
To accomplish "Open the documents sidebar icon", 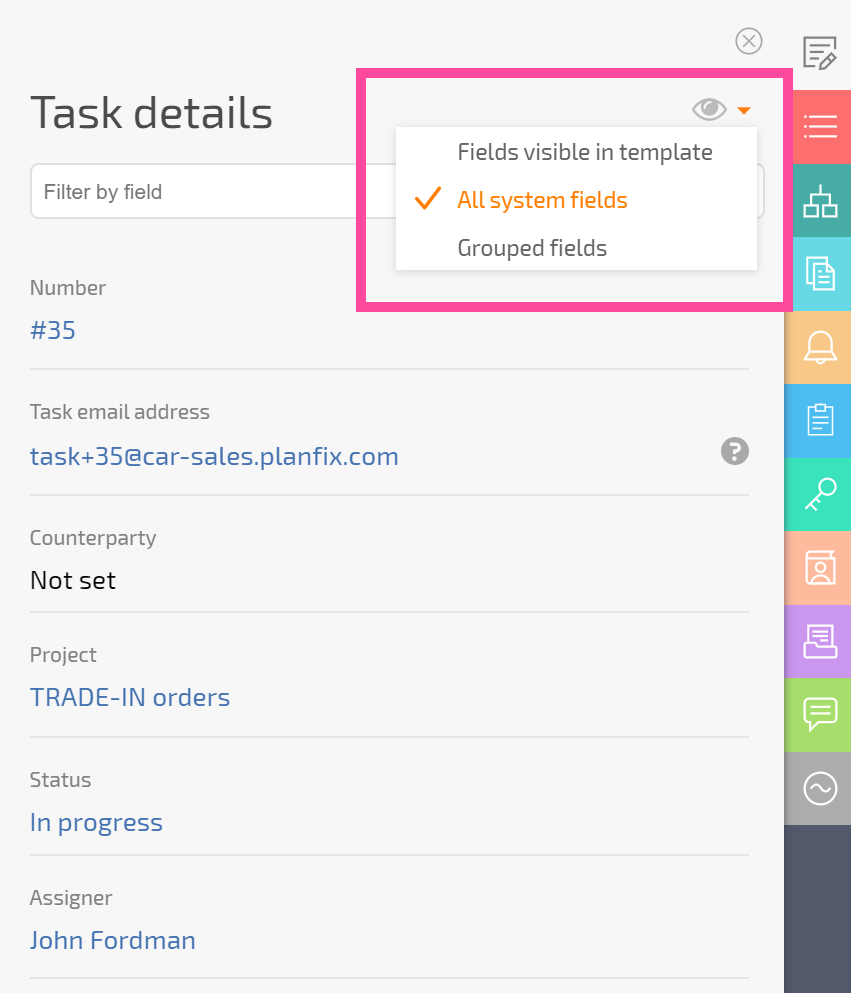I will [x=820, y=274].
